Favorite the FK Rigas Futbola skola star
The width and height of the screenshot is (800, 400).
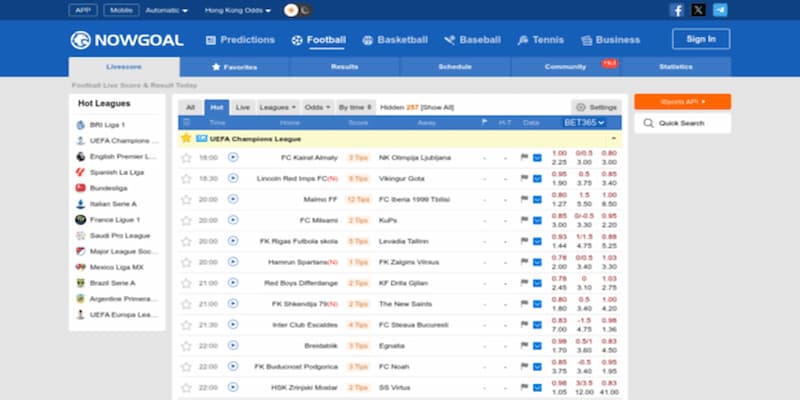pyautogui.click(x=186, y=242)
